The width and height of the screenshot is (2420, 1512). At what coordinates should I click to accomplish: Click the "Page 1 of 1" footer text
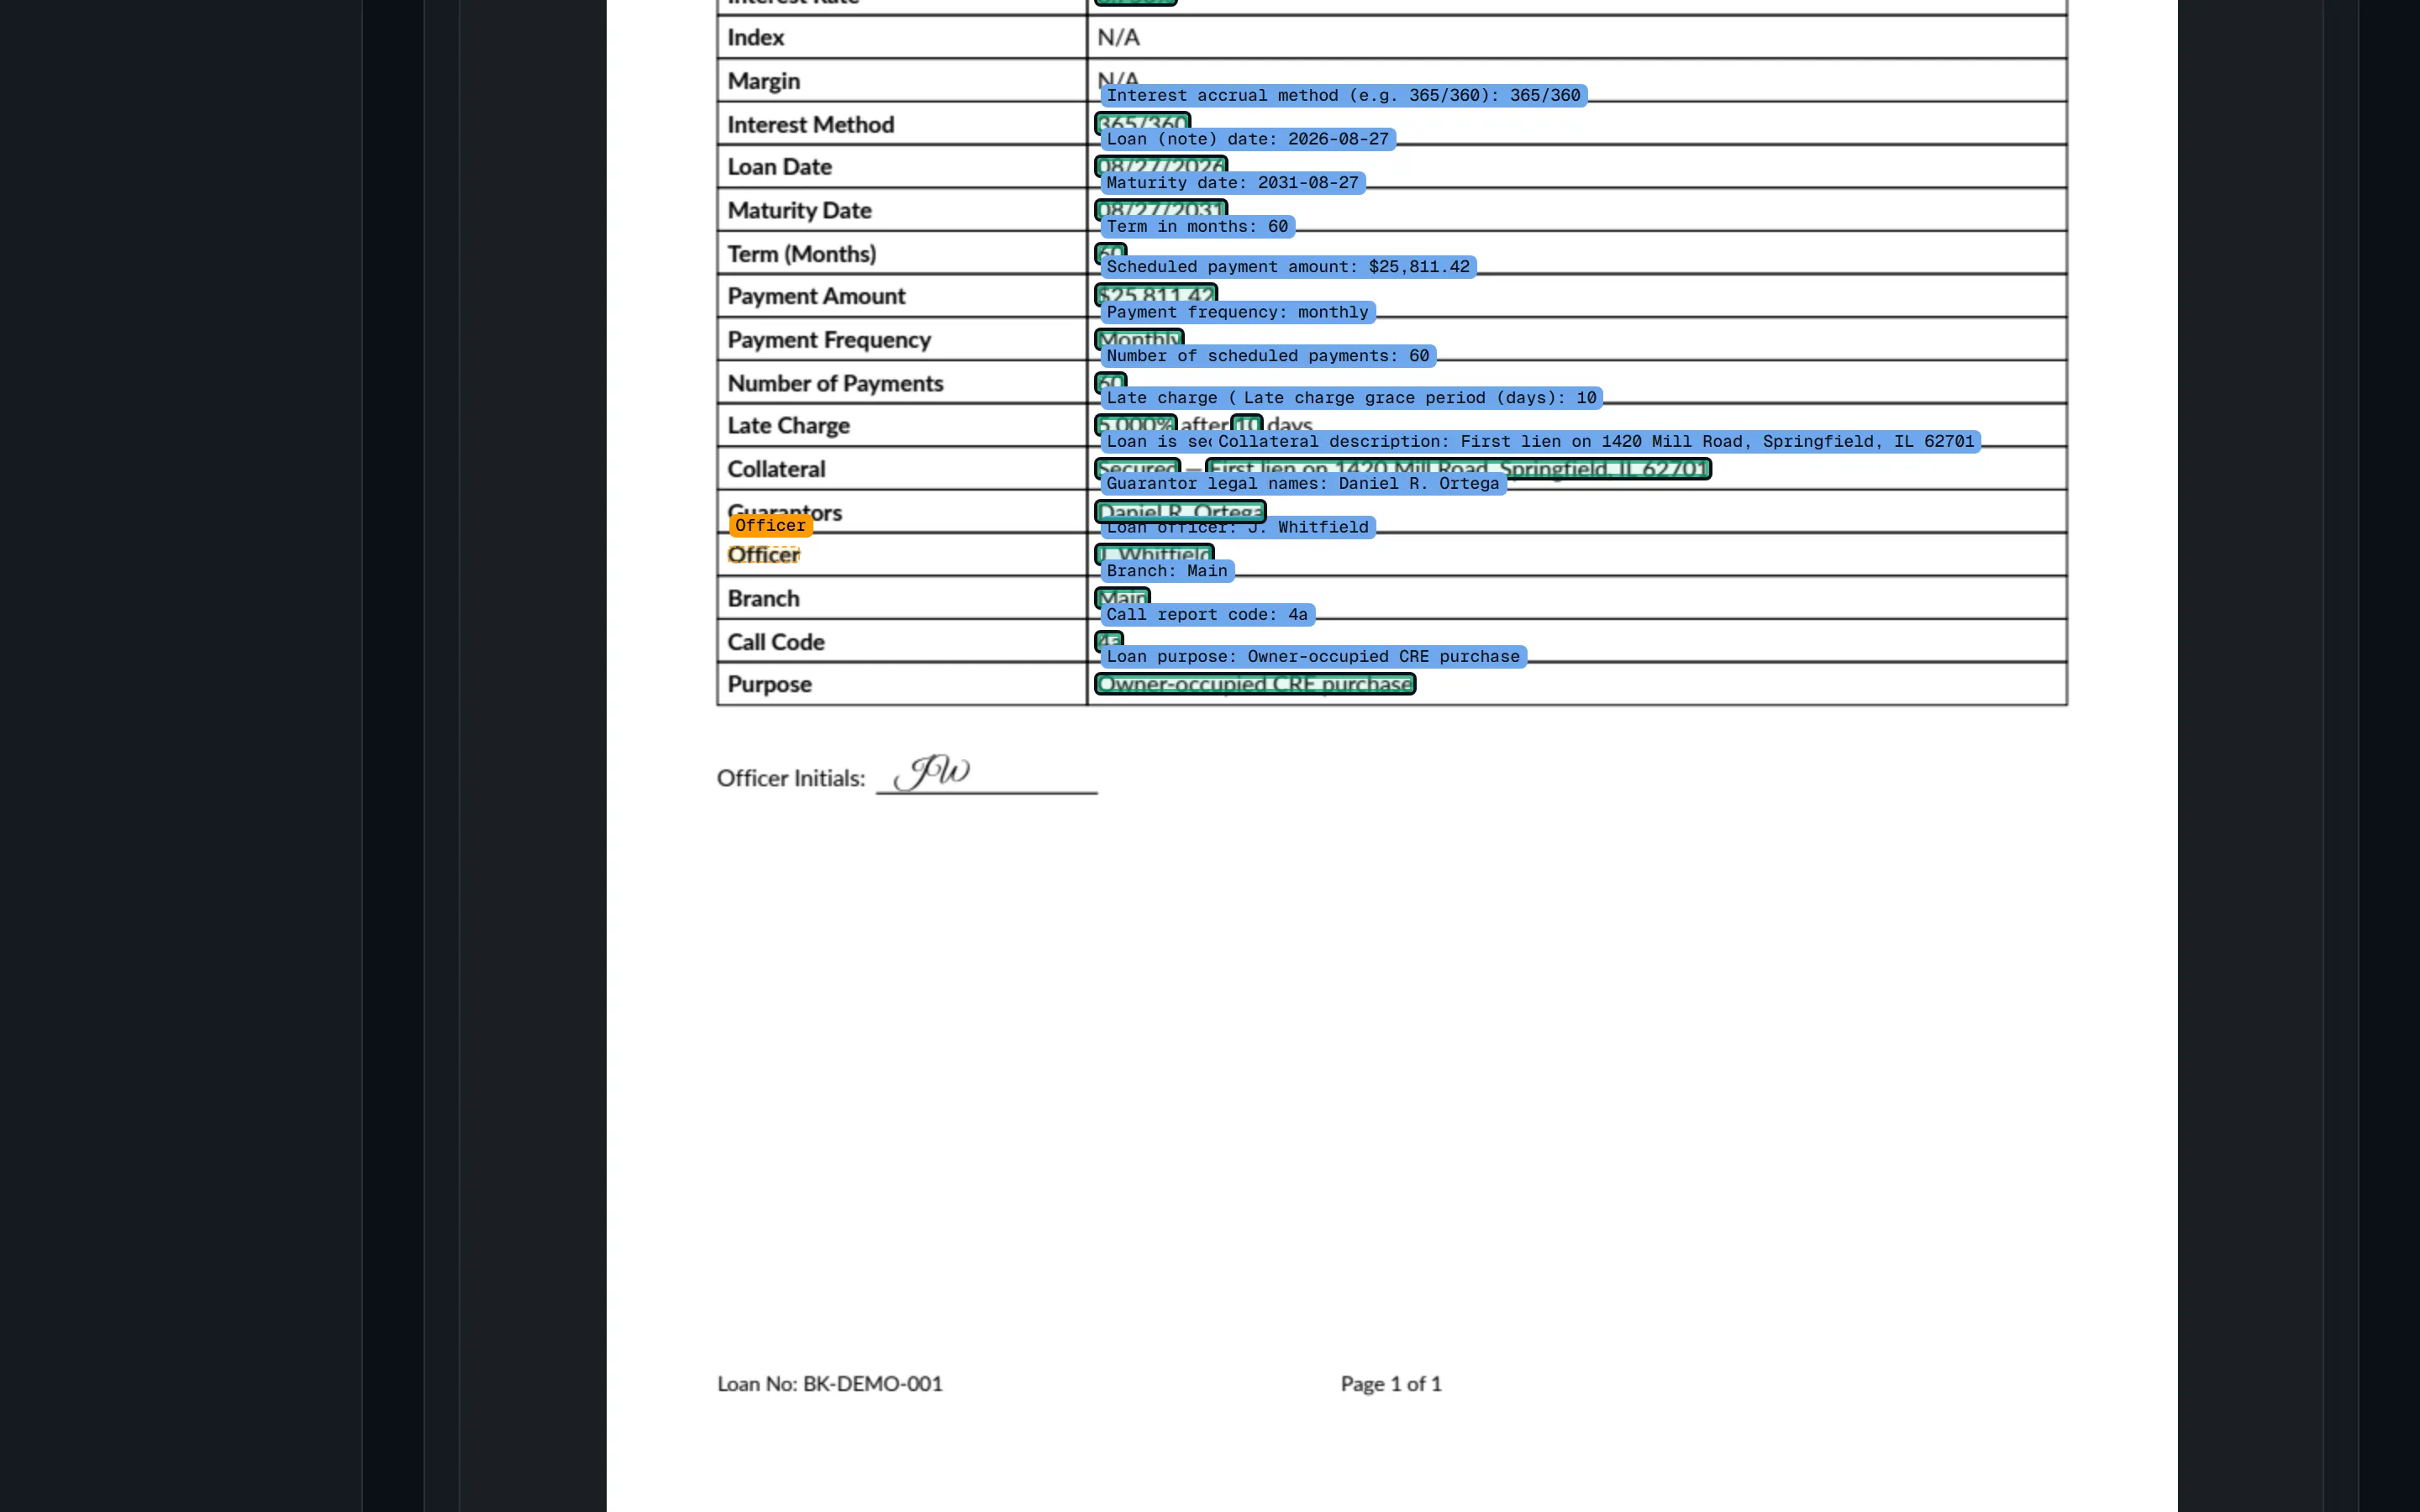(1391, 1384)
